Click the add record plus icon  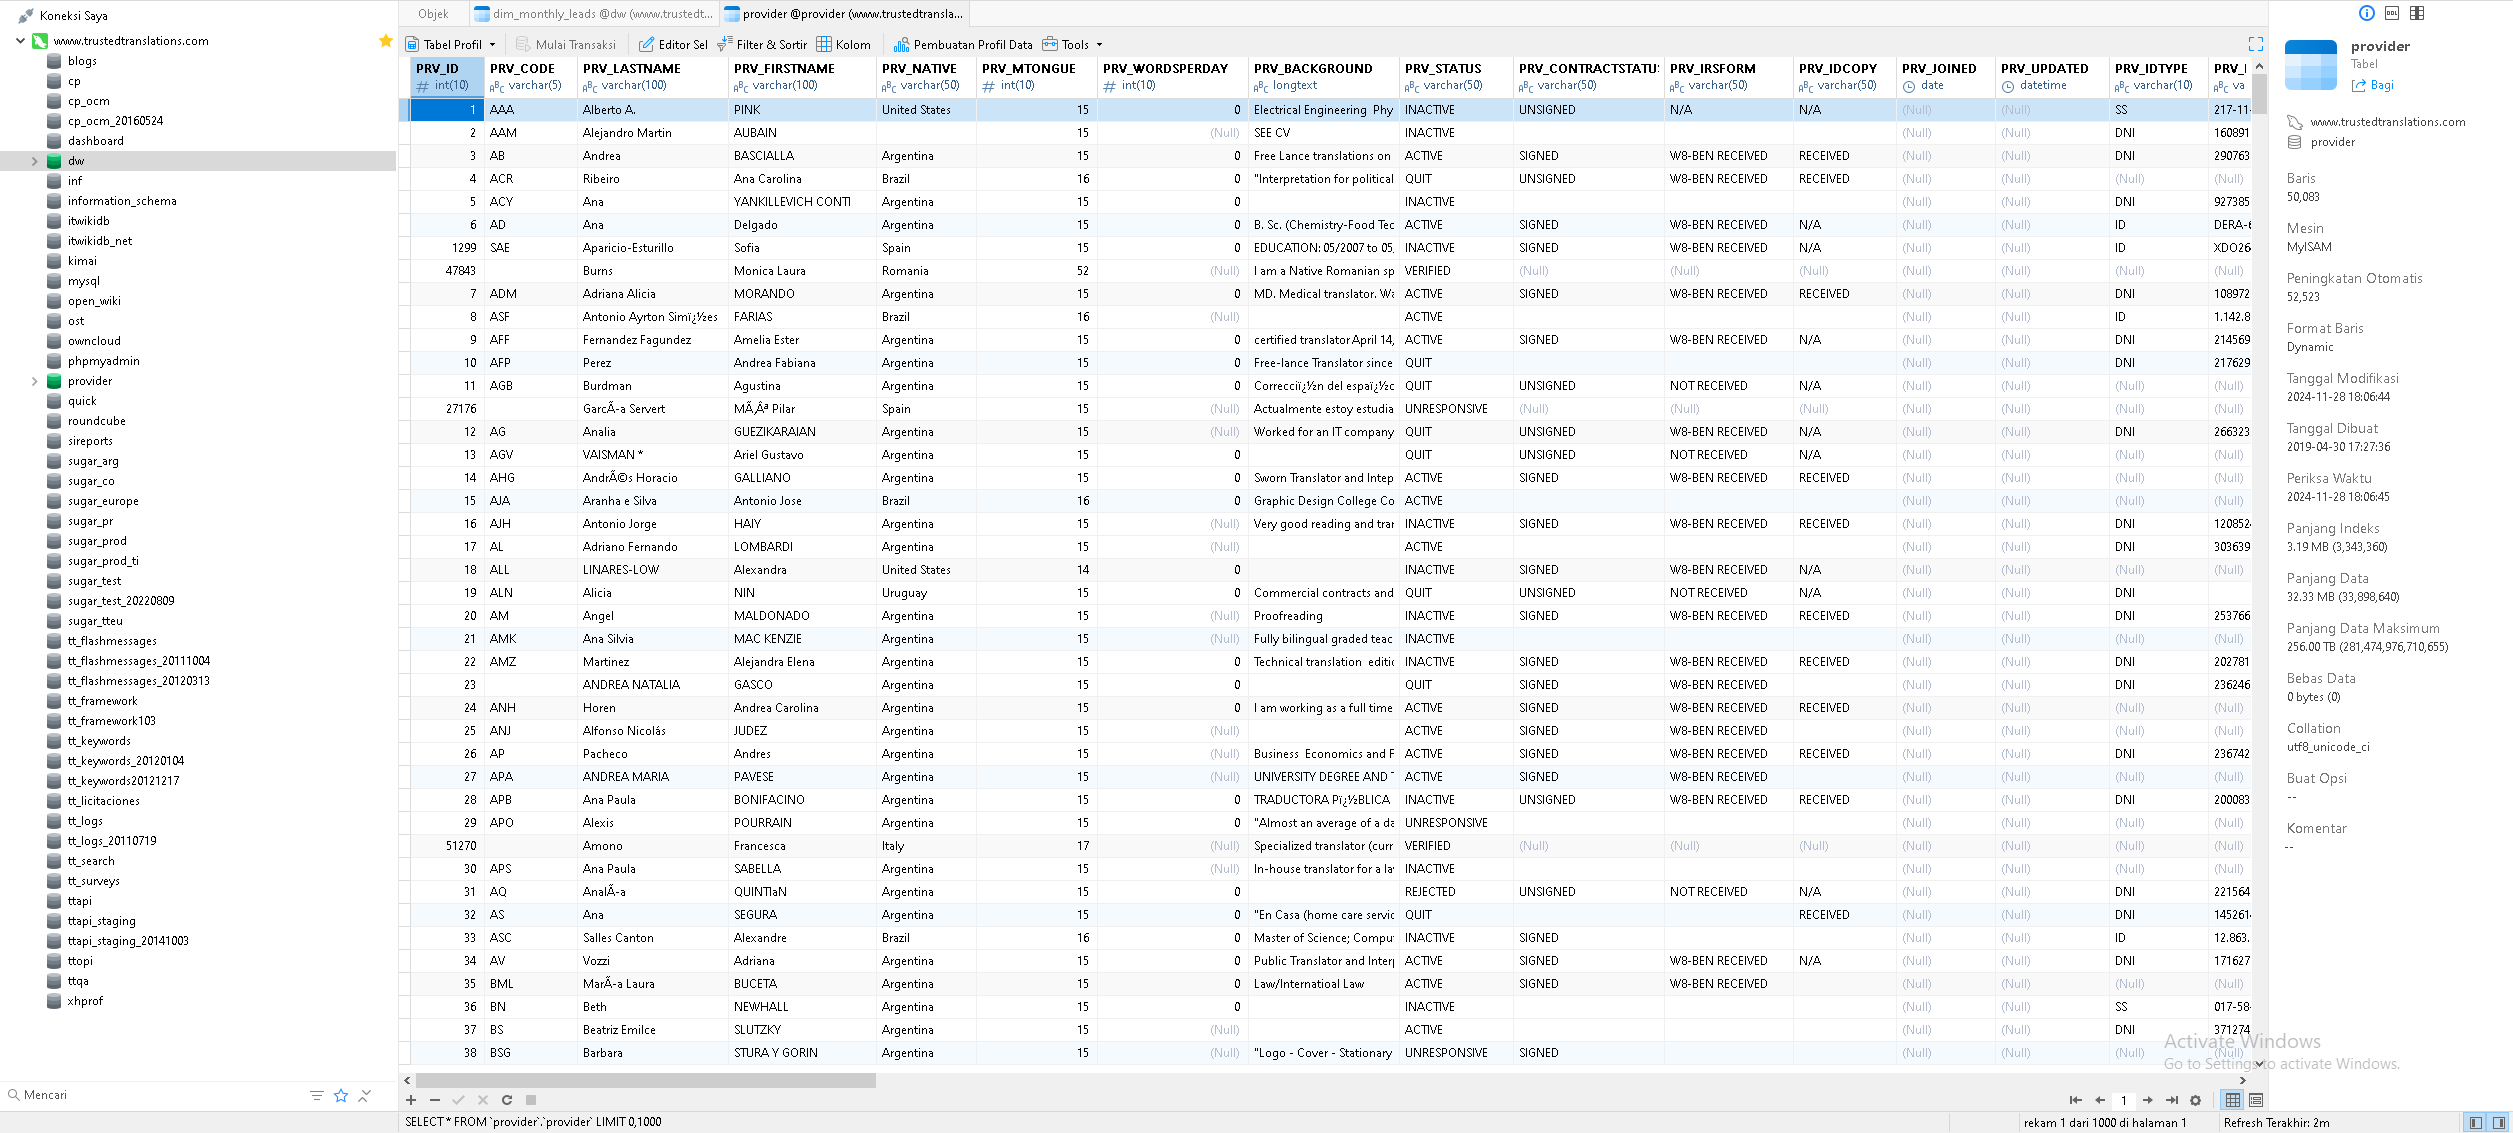[411, 1100]
